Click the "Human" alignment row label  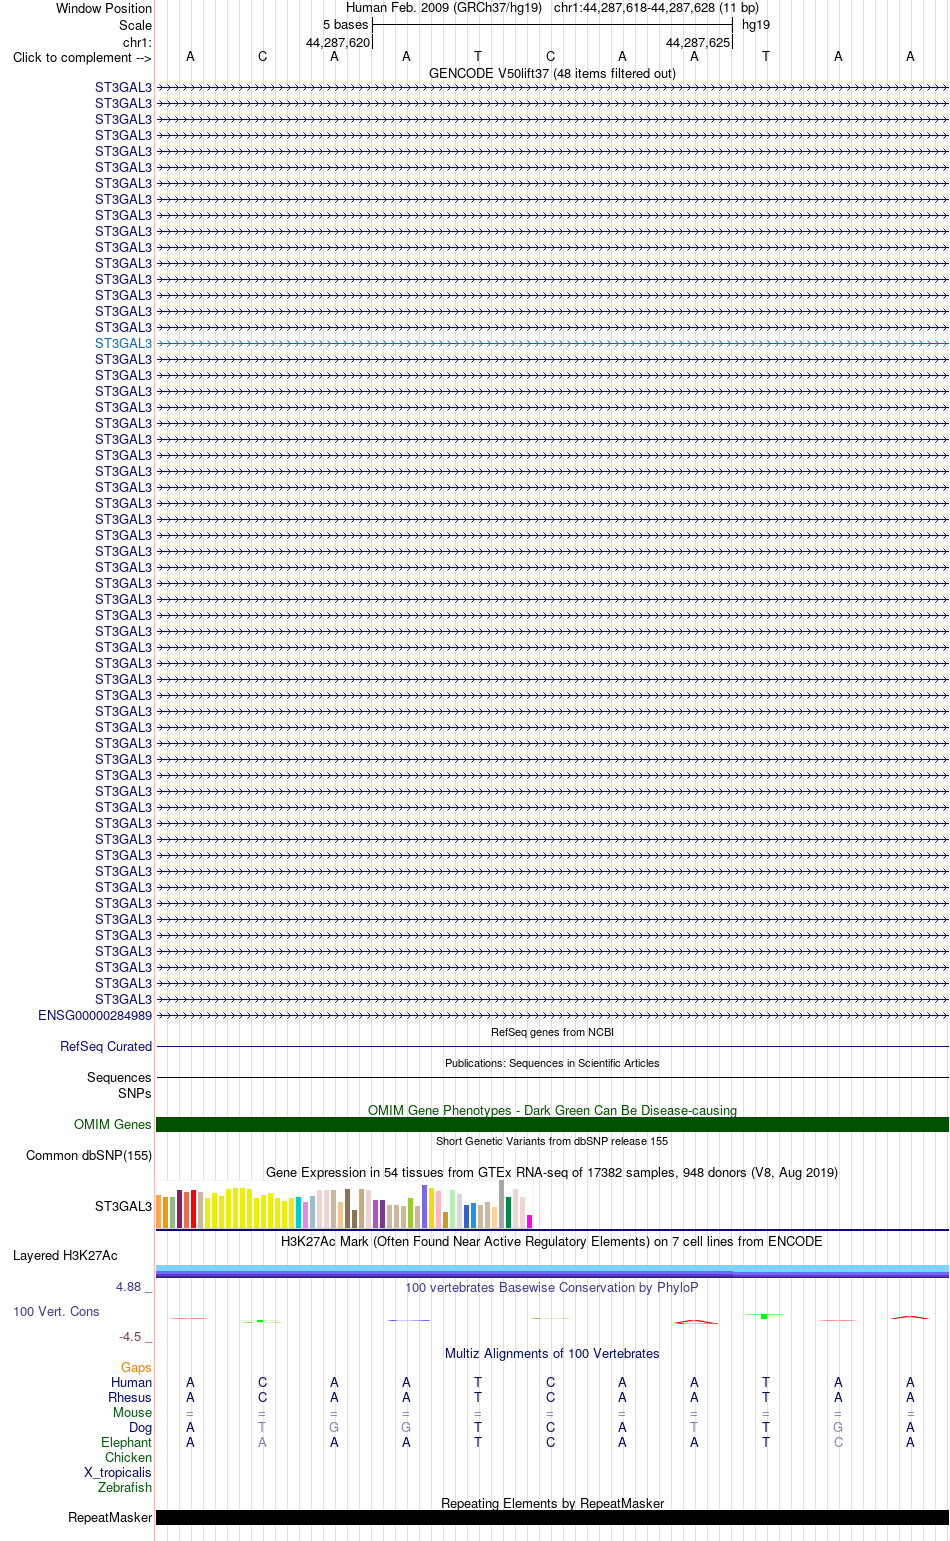(131, 1382)
